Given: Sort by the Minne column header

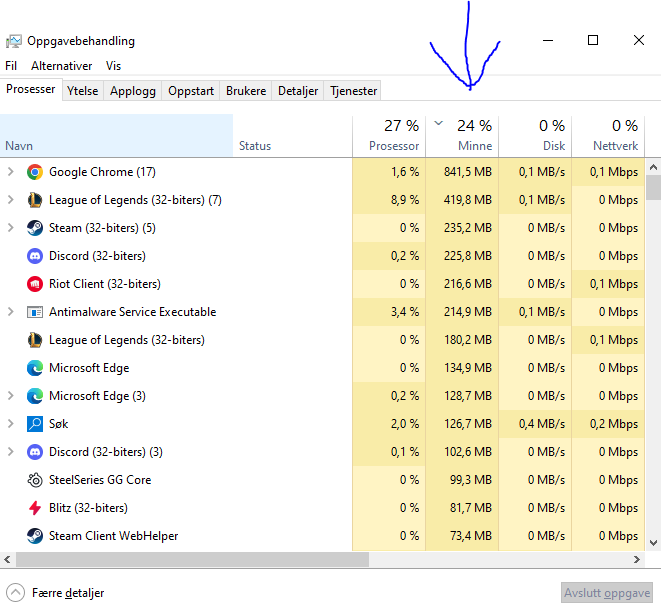Looking at the screenshot, I should coord(462,136).
